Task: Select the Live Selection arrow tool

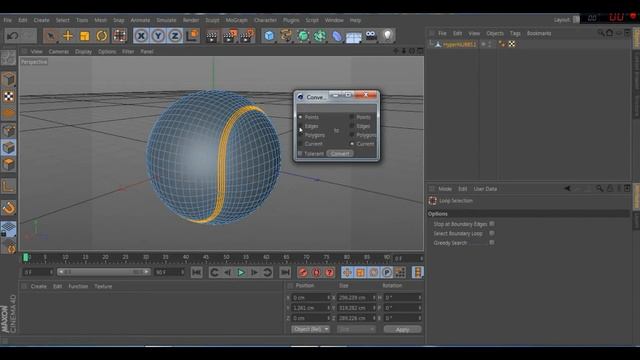Action: (51, 36)
